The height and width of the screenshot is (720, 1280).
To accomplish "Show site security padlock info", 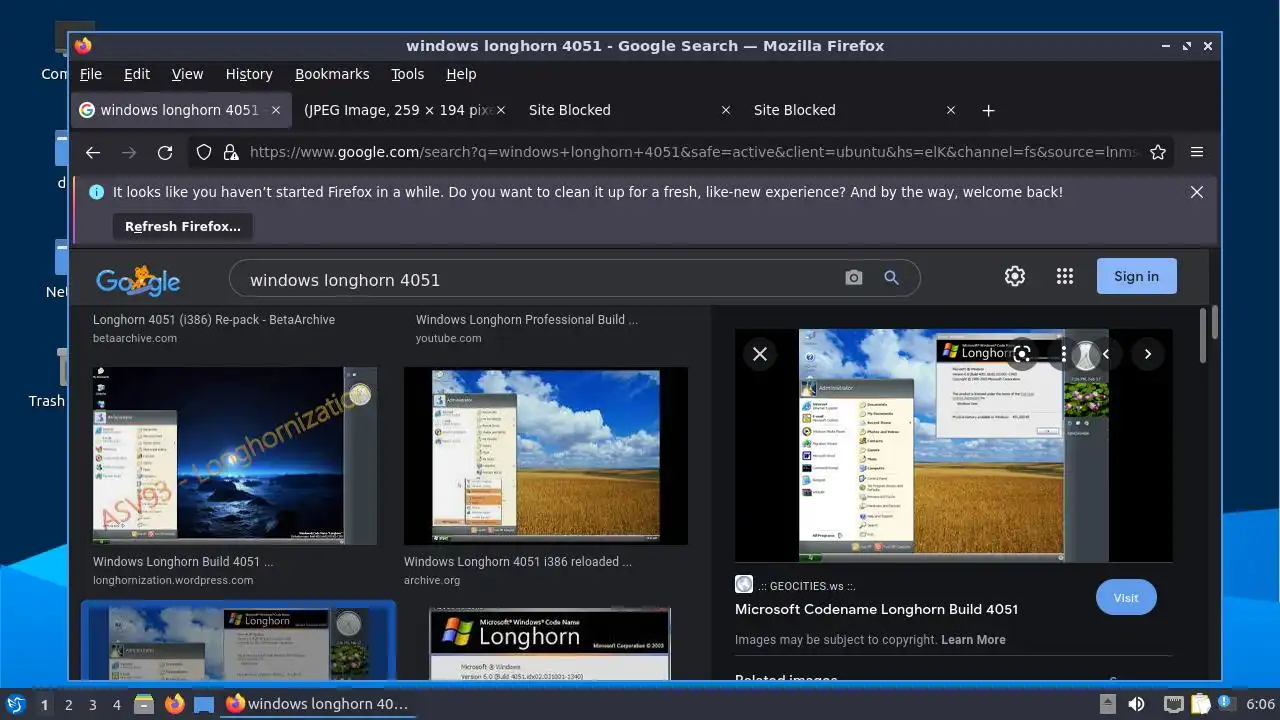I will pos(231,152).
